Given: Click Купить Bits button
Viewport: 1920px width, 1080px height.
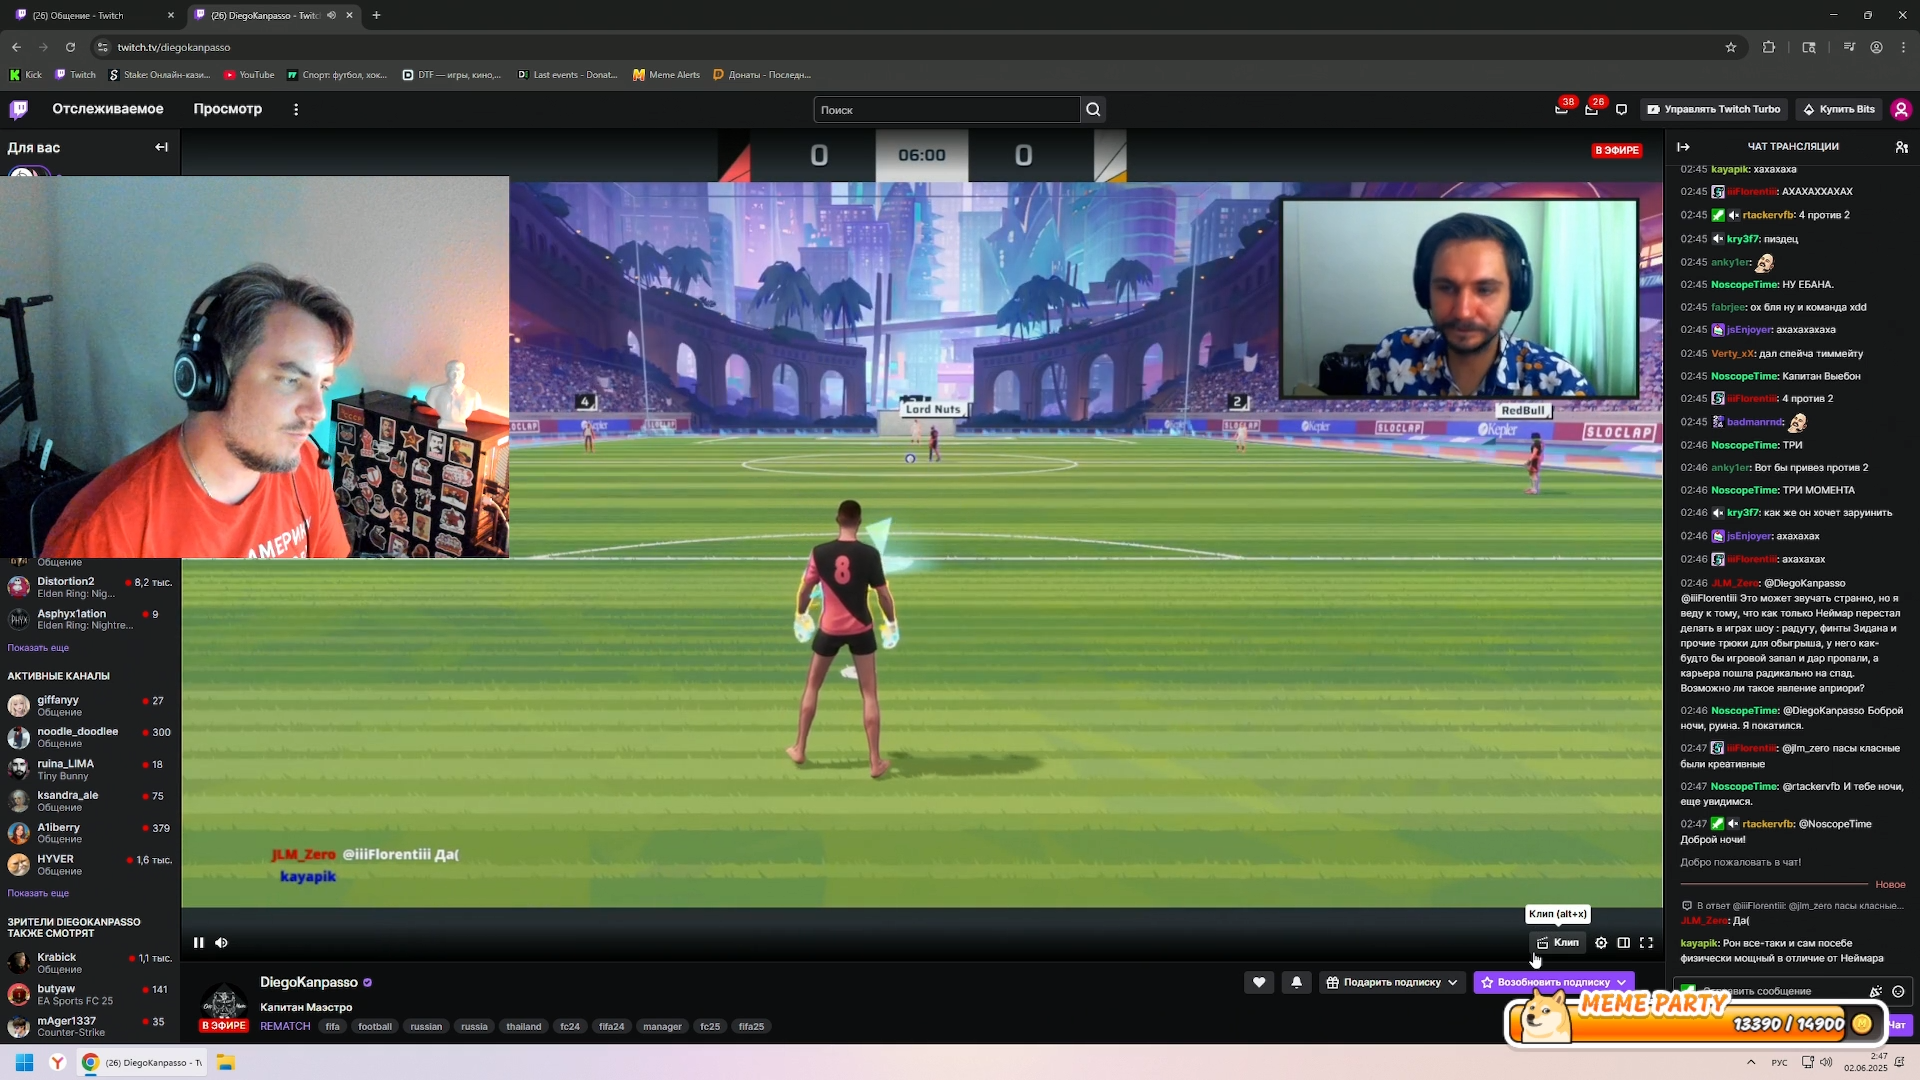Looking at the screenshot, I should [x=1838, y=110].
